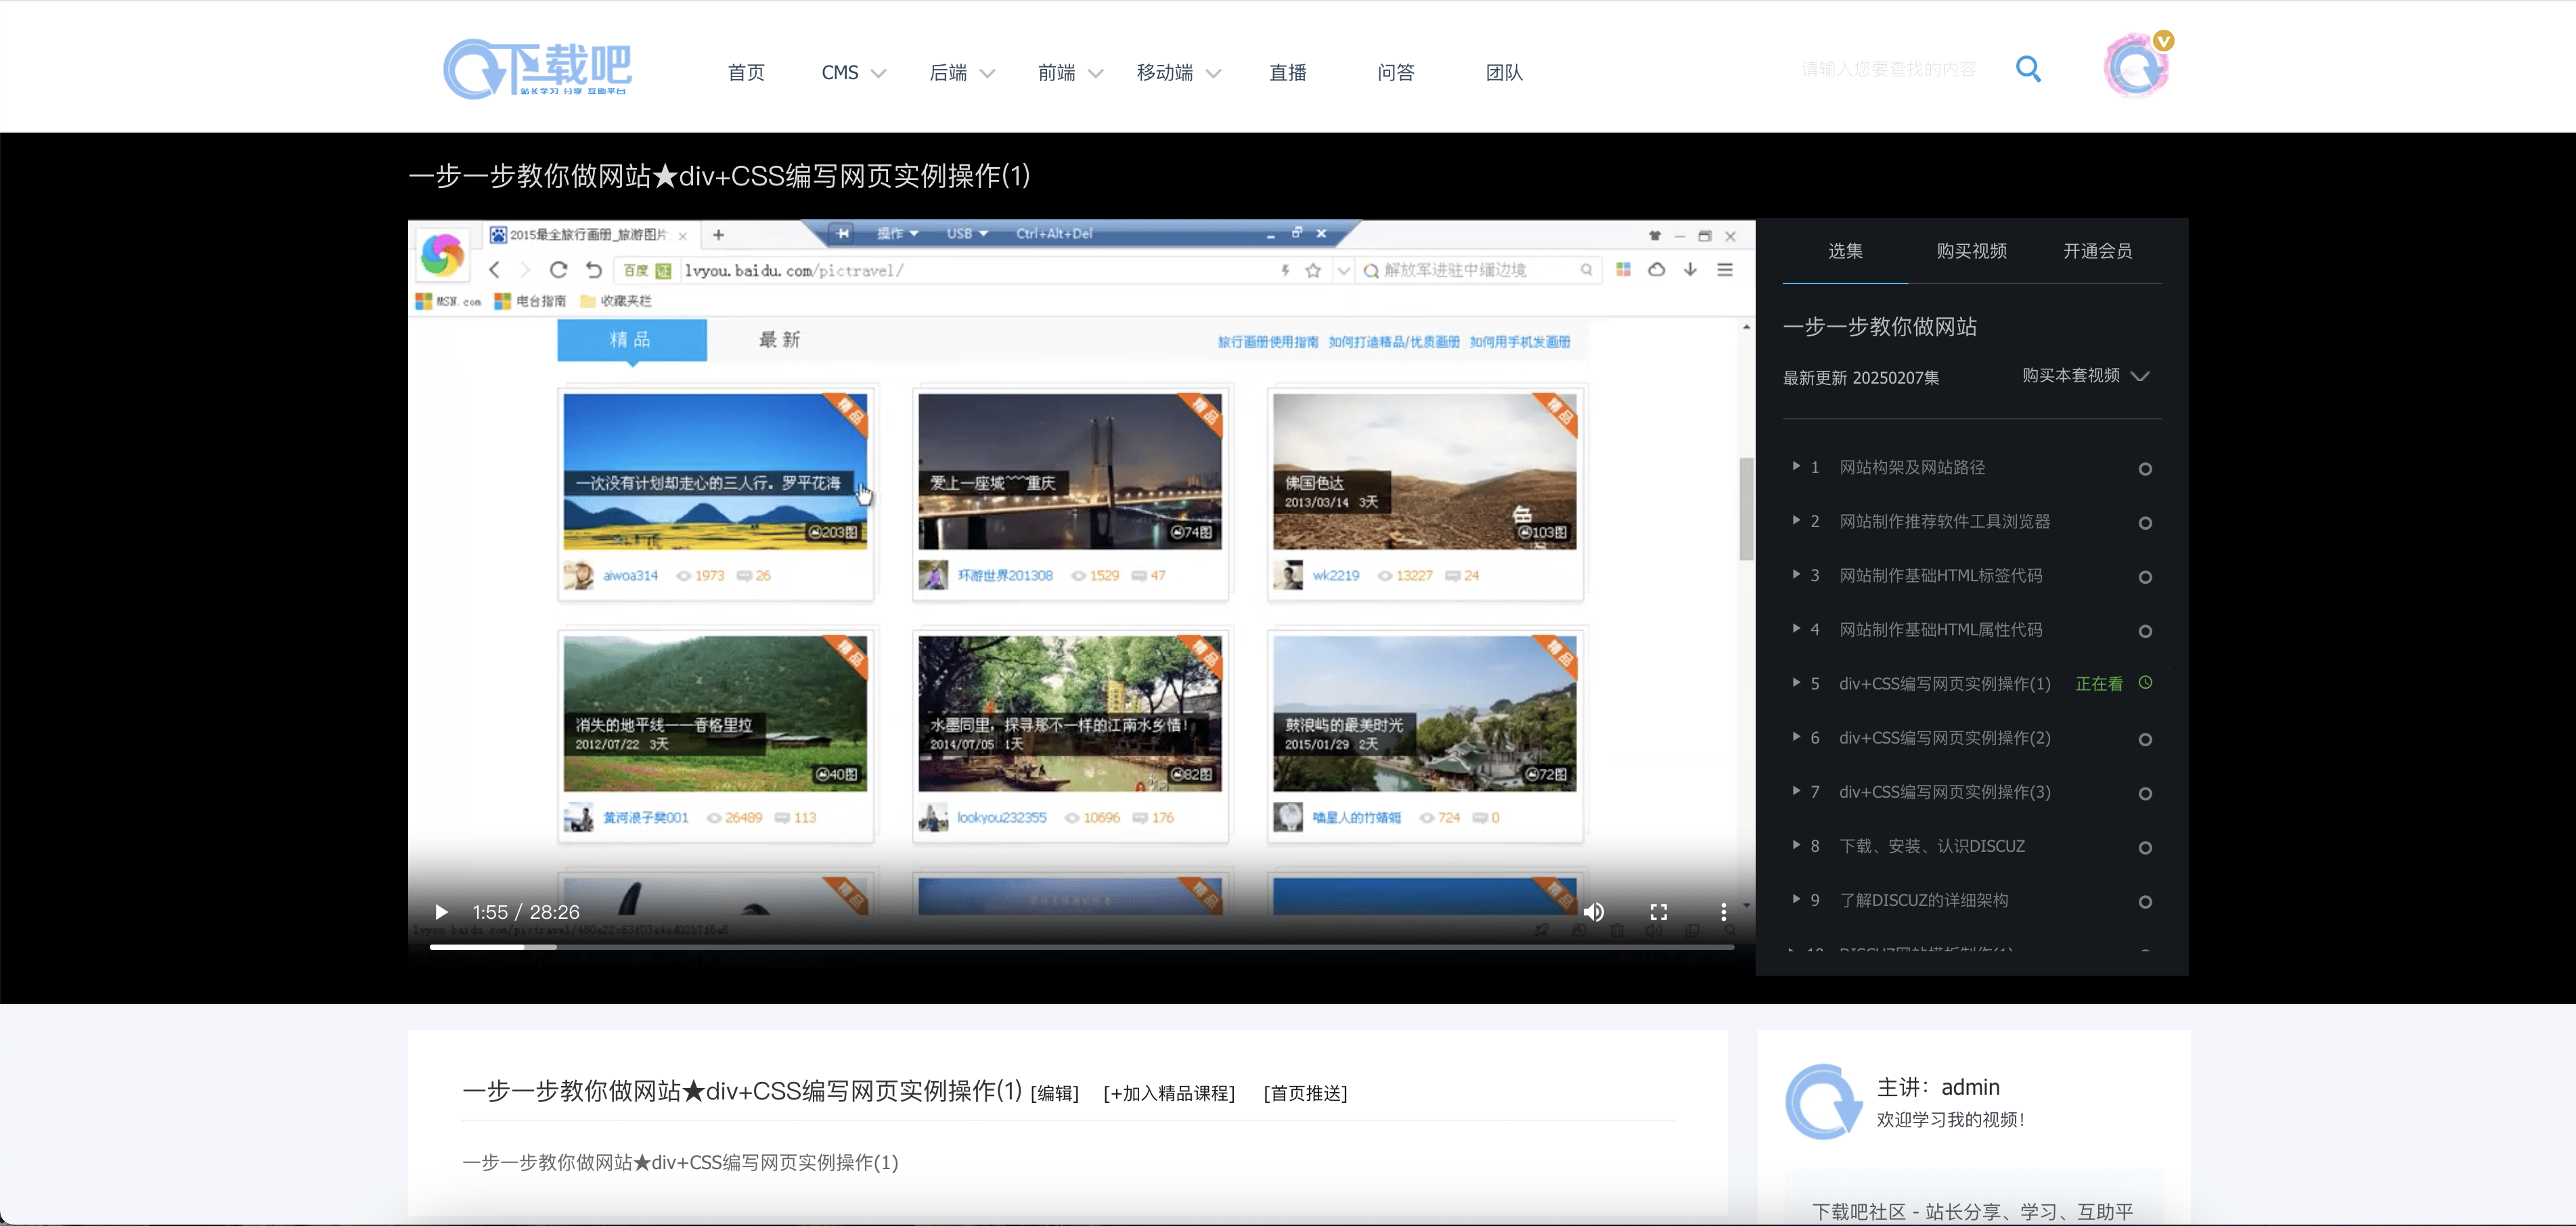This screenshot has height=1226, width=2576.
Task: Switch to the 选集 tab
Action: [x=1845, y=251]
